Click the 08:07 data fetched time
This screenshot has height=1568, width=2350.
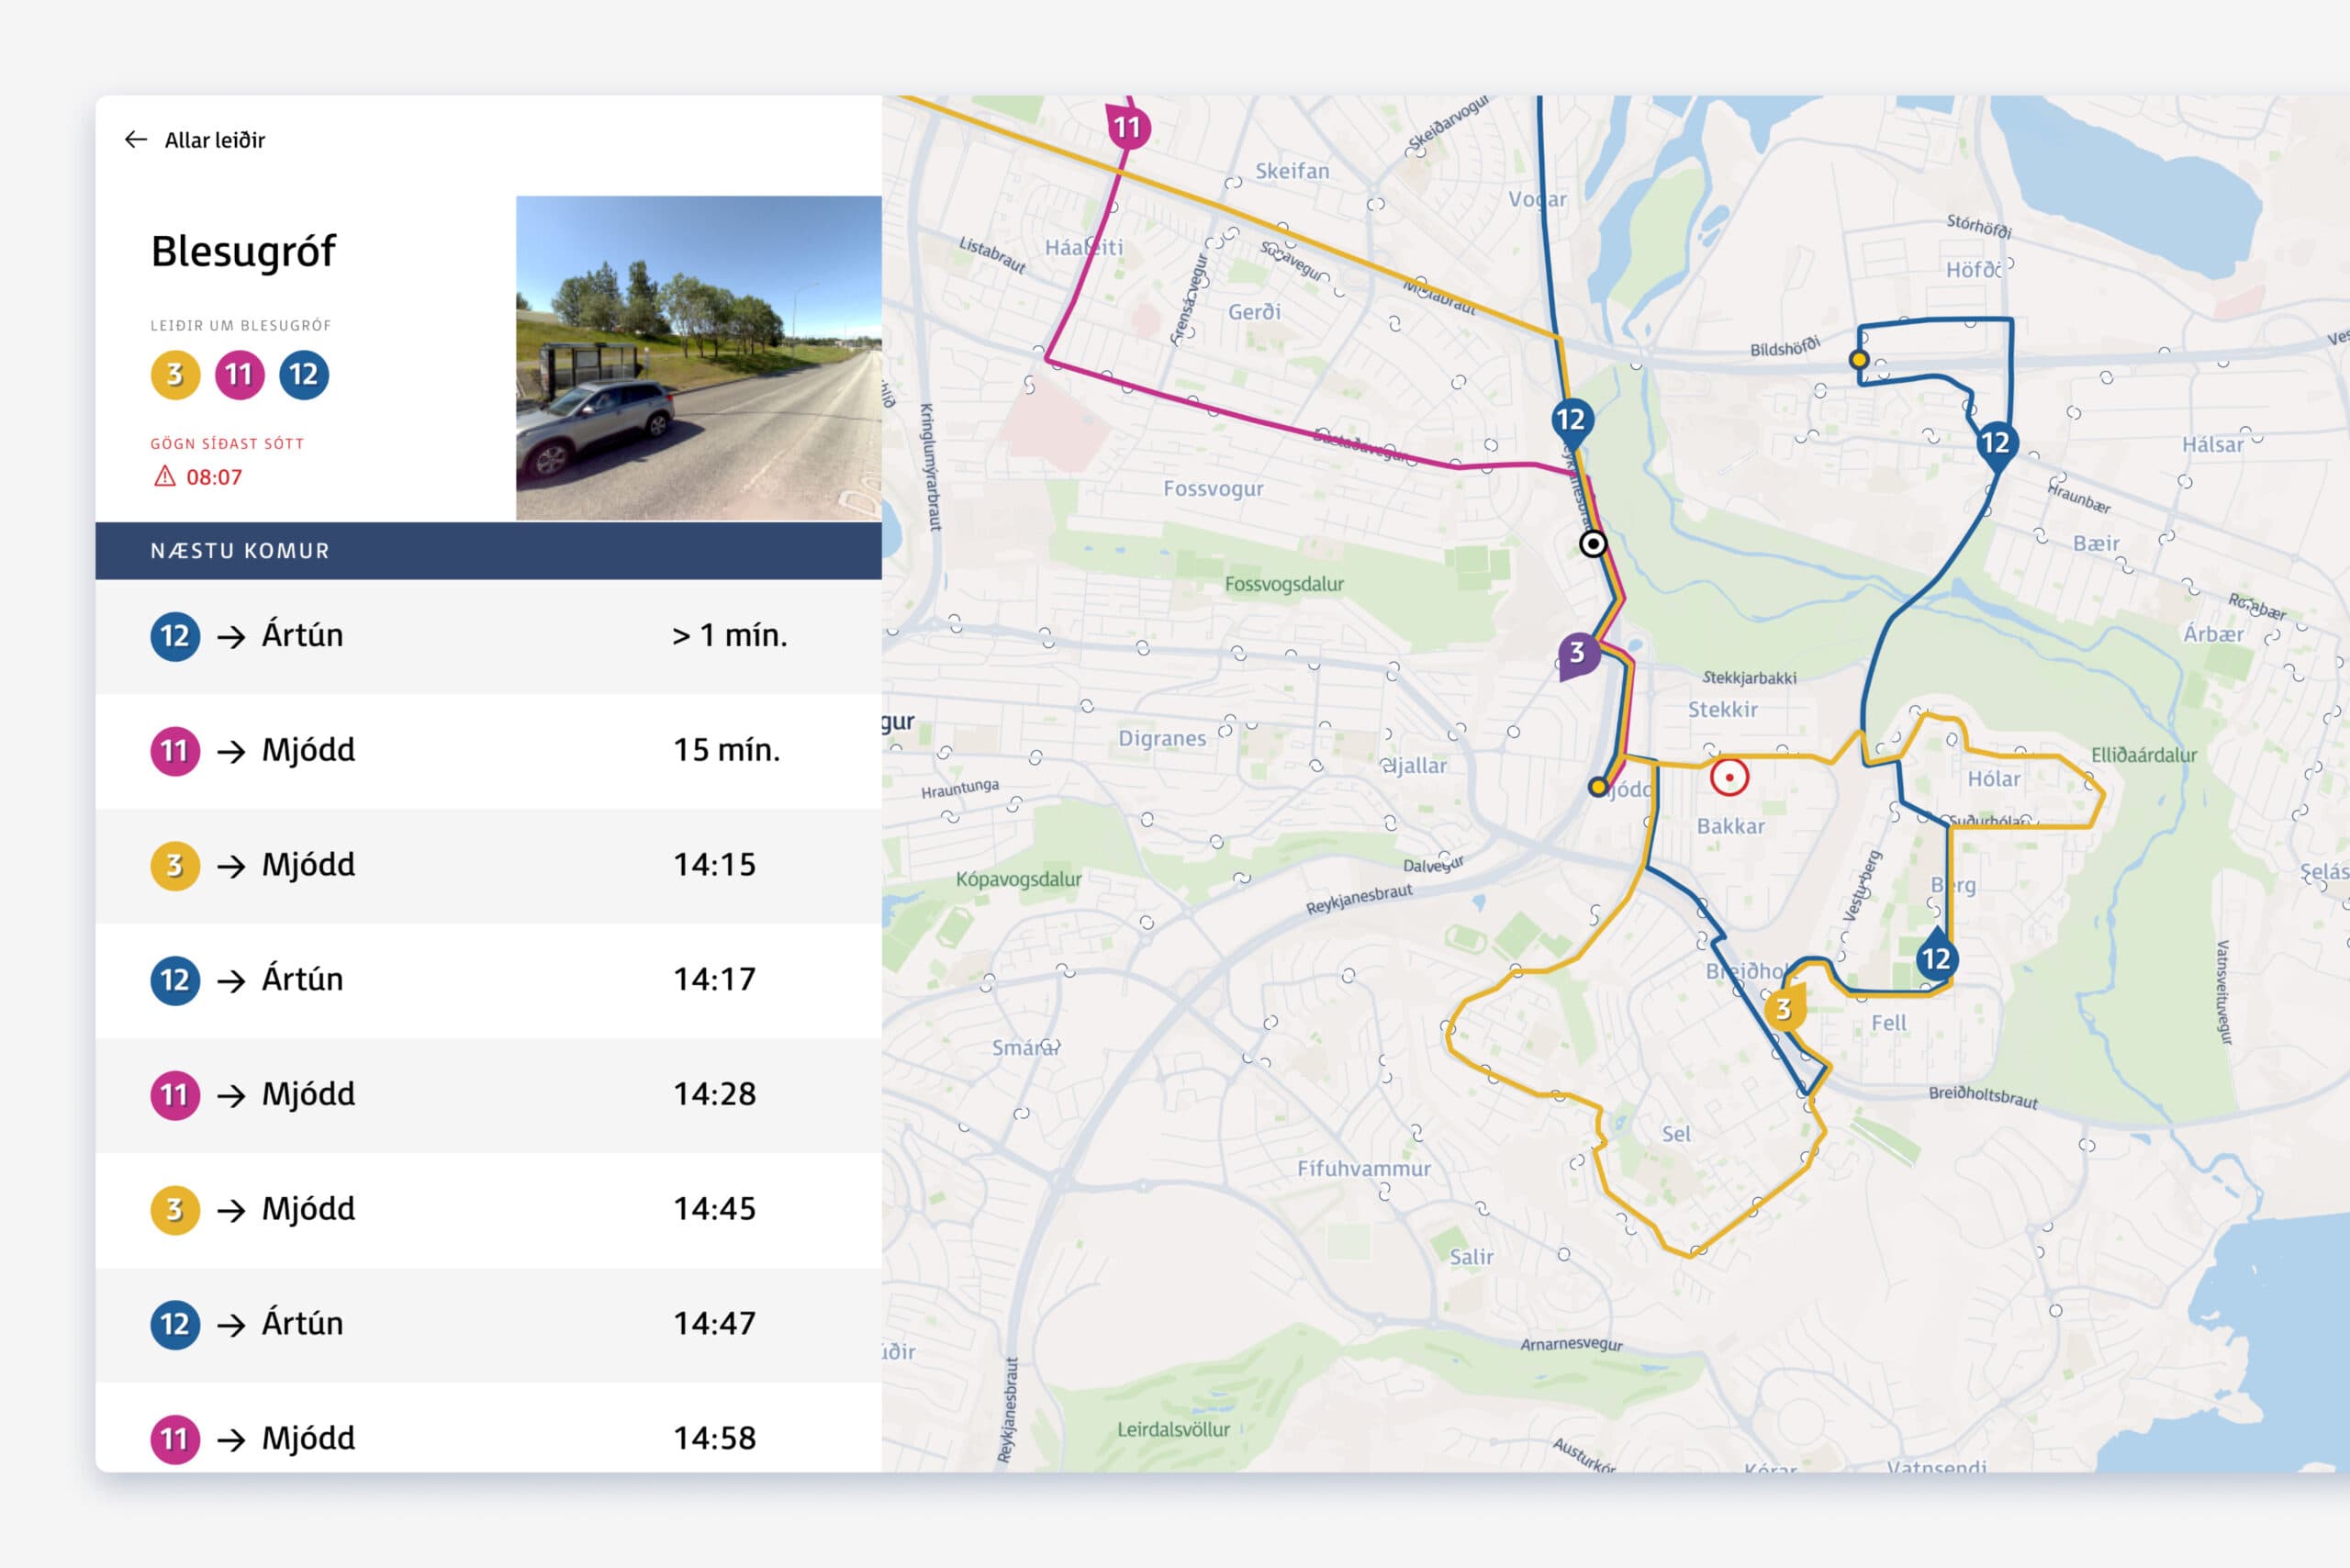[214, 478]
